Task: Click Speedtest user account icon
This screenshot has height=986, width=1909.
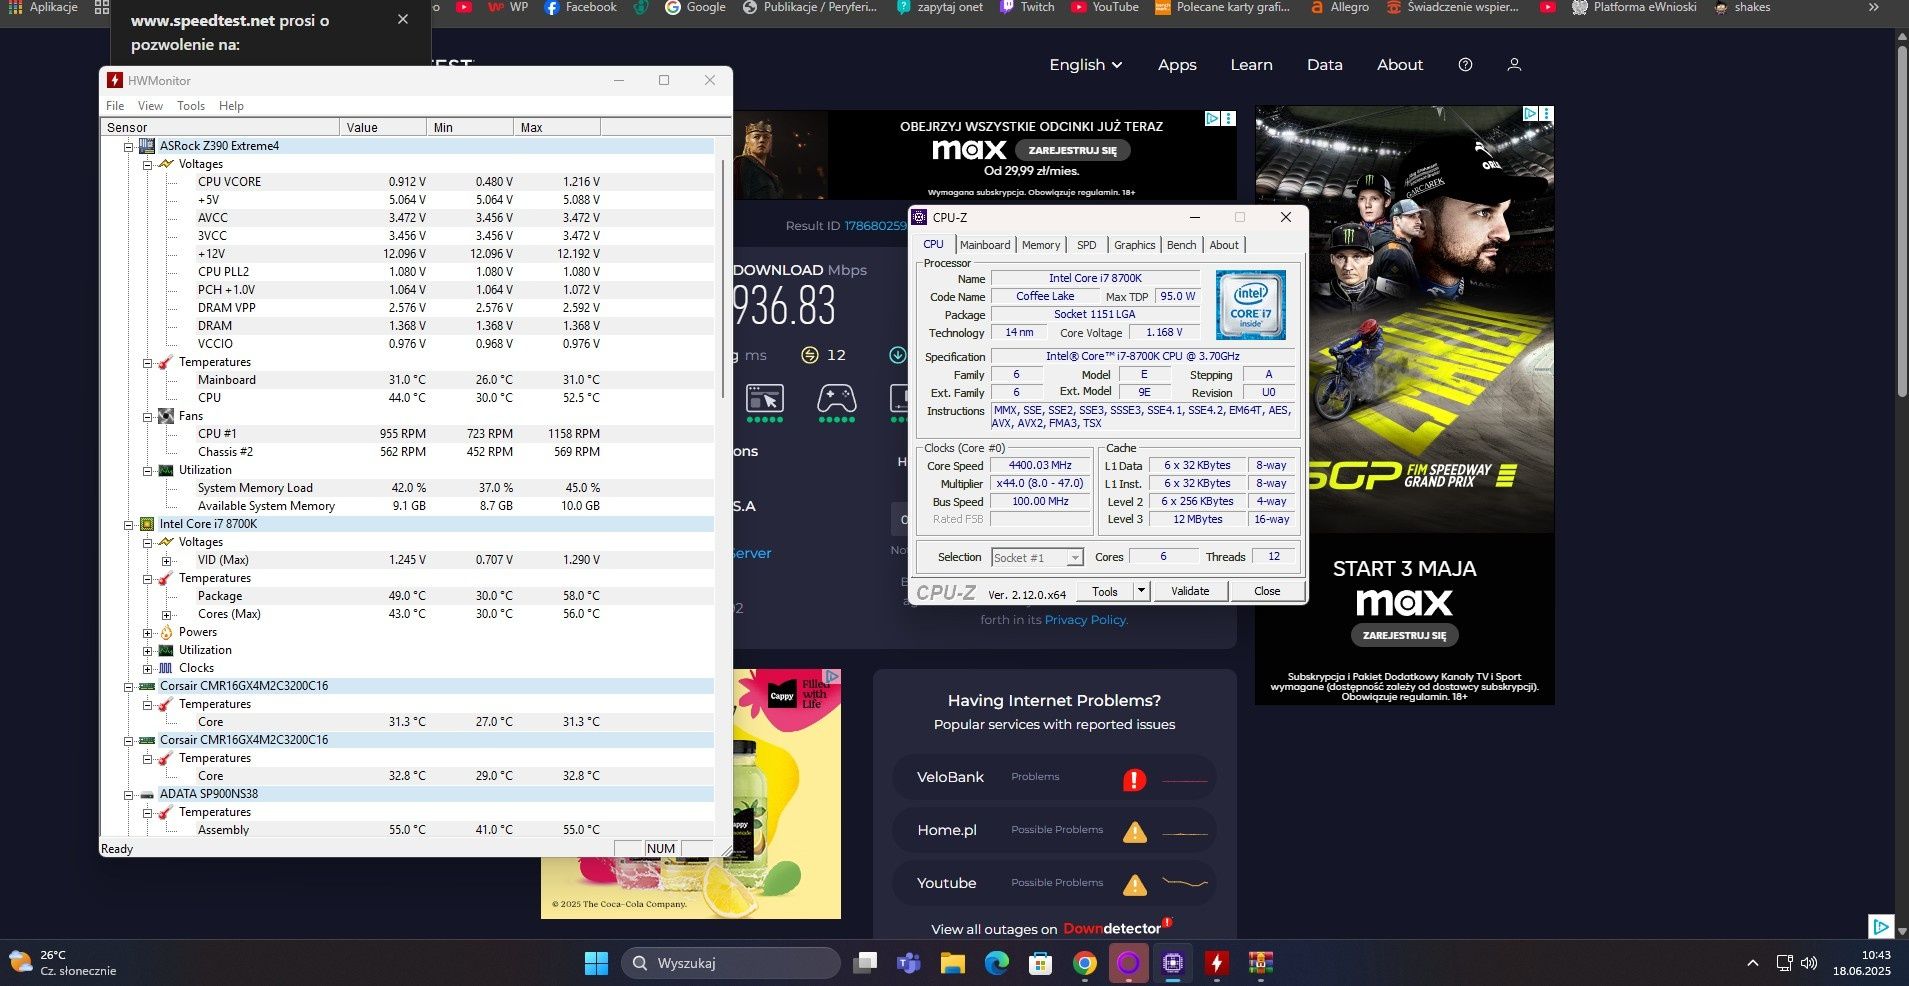Action: click(1514, 65)
